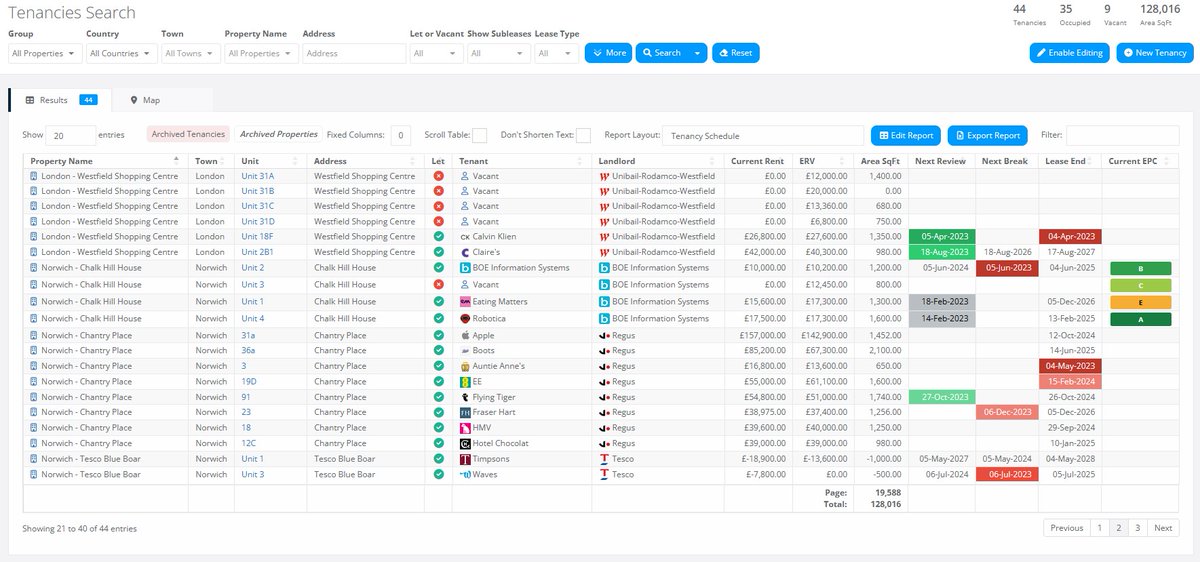This screenshot has height=562, width=1200.
Task: Click the Reset button
Action: tap(735, 53)
